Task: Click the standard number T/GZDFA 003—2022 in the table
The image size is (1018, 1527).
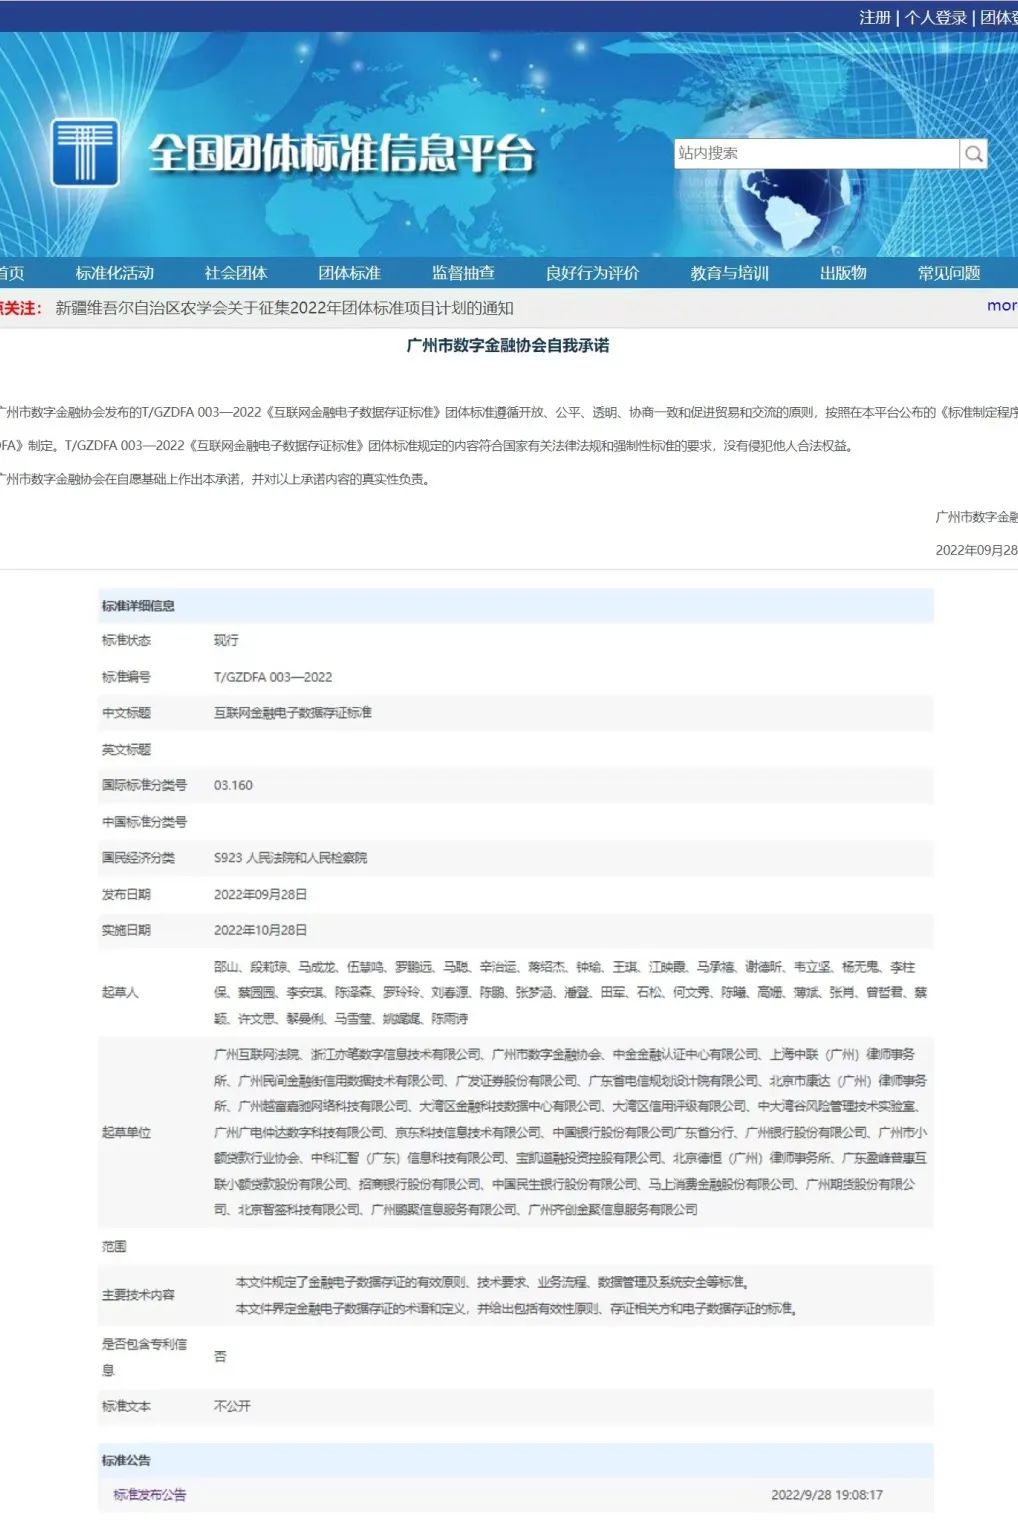Action: tap(273, 677)
